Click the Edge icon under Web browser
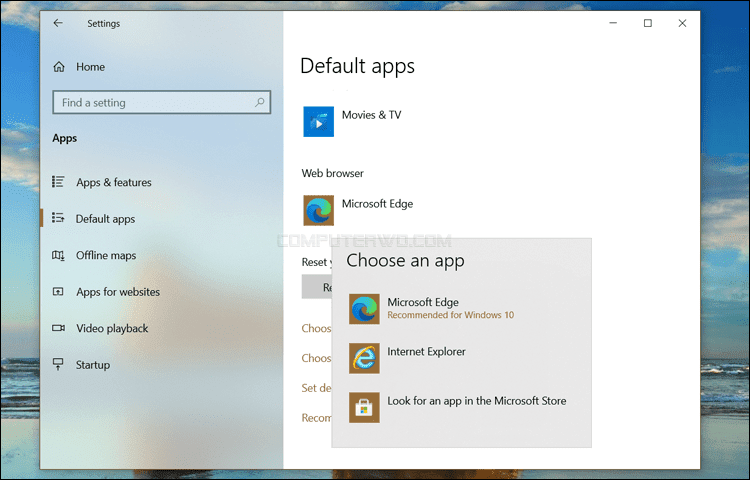Image resolution: width=750 pixels, height=480 pixels. pos(319,210)
